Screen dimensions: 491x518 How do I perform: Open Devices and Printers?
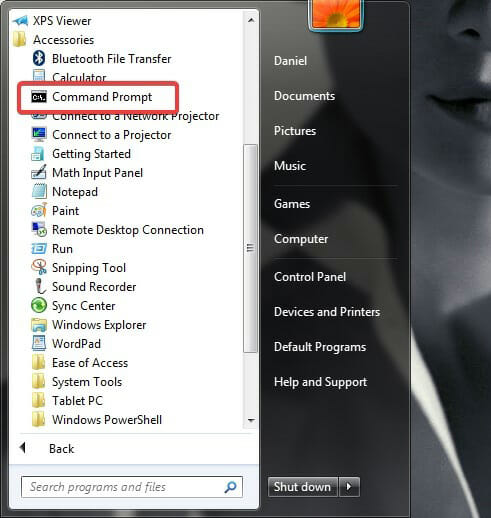click(327, 312)
